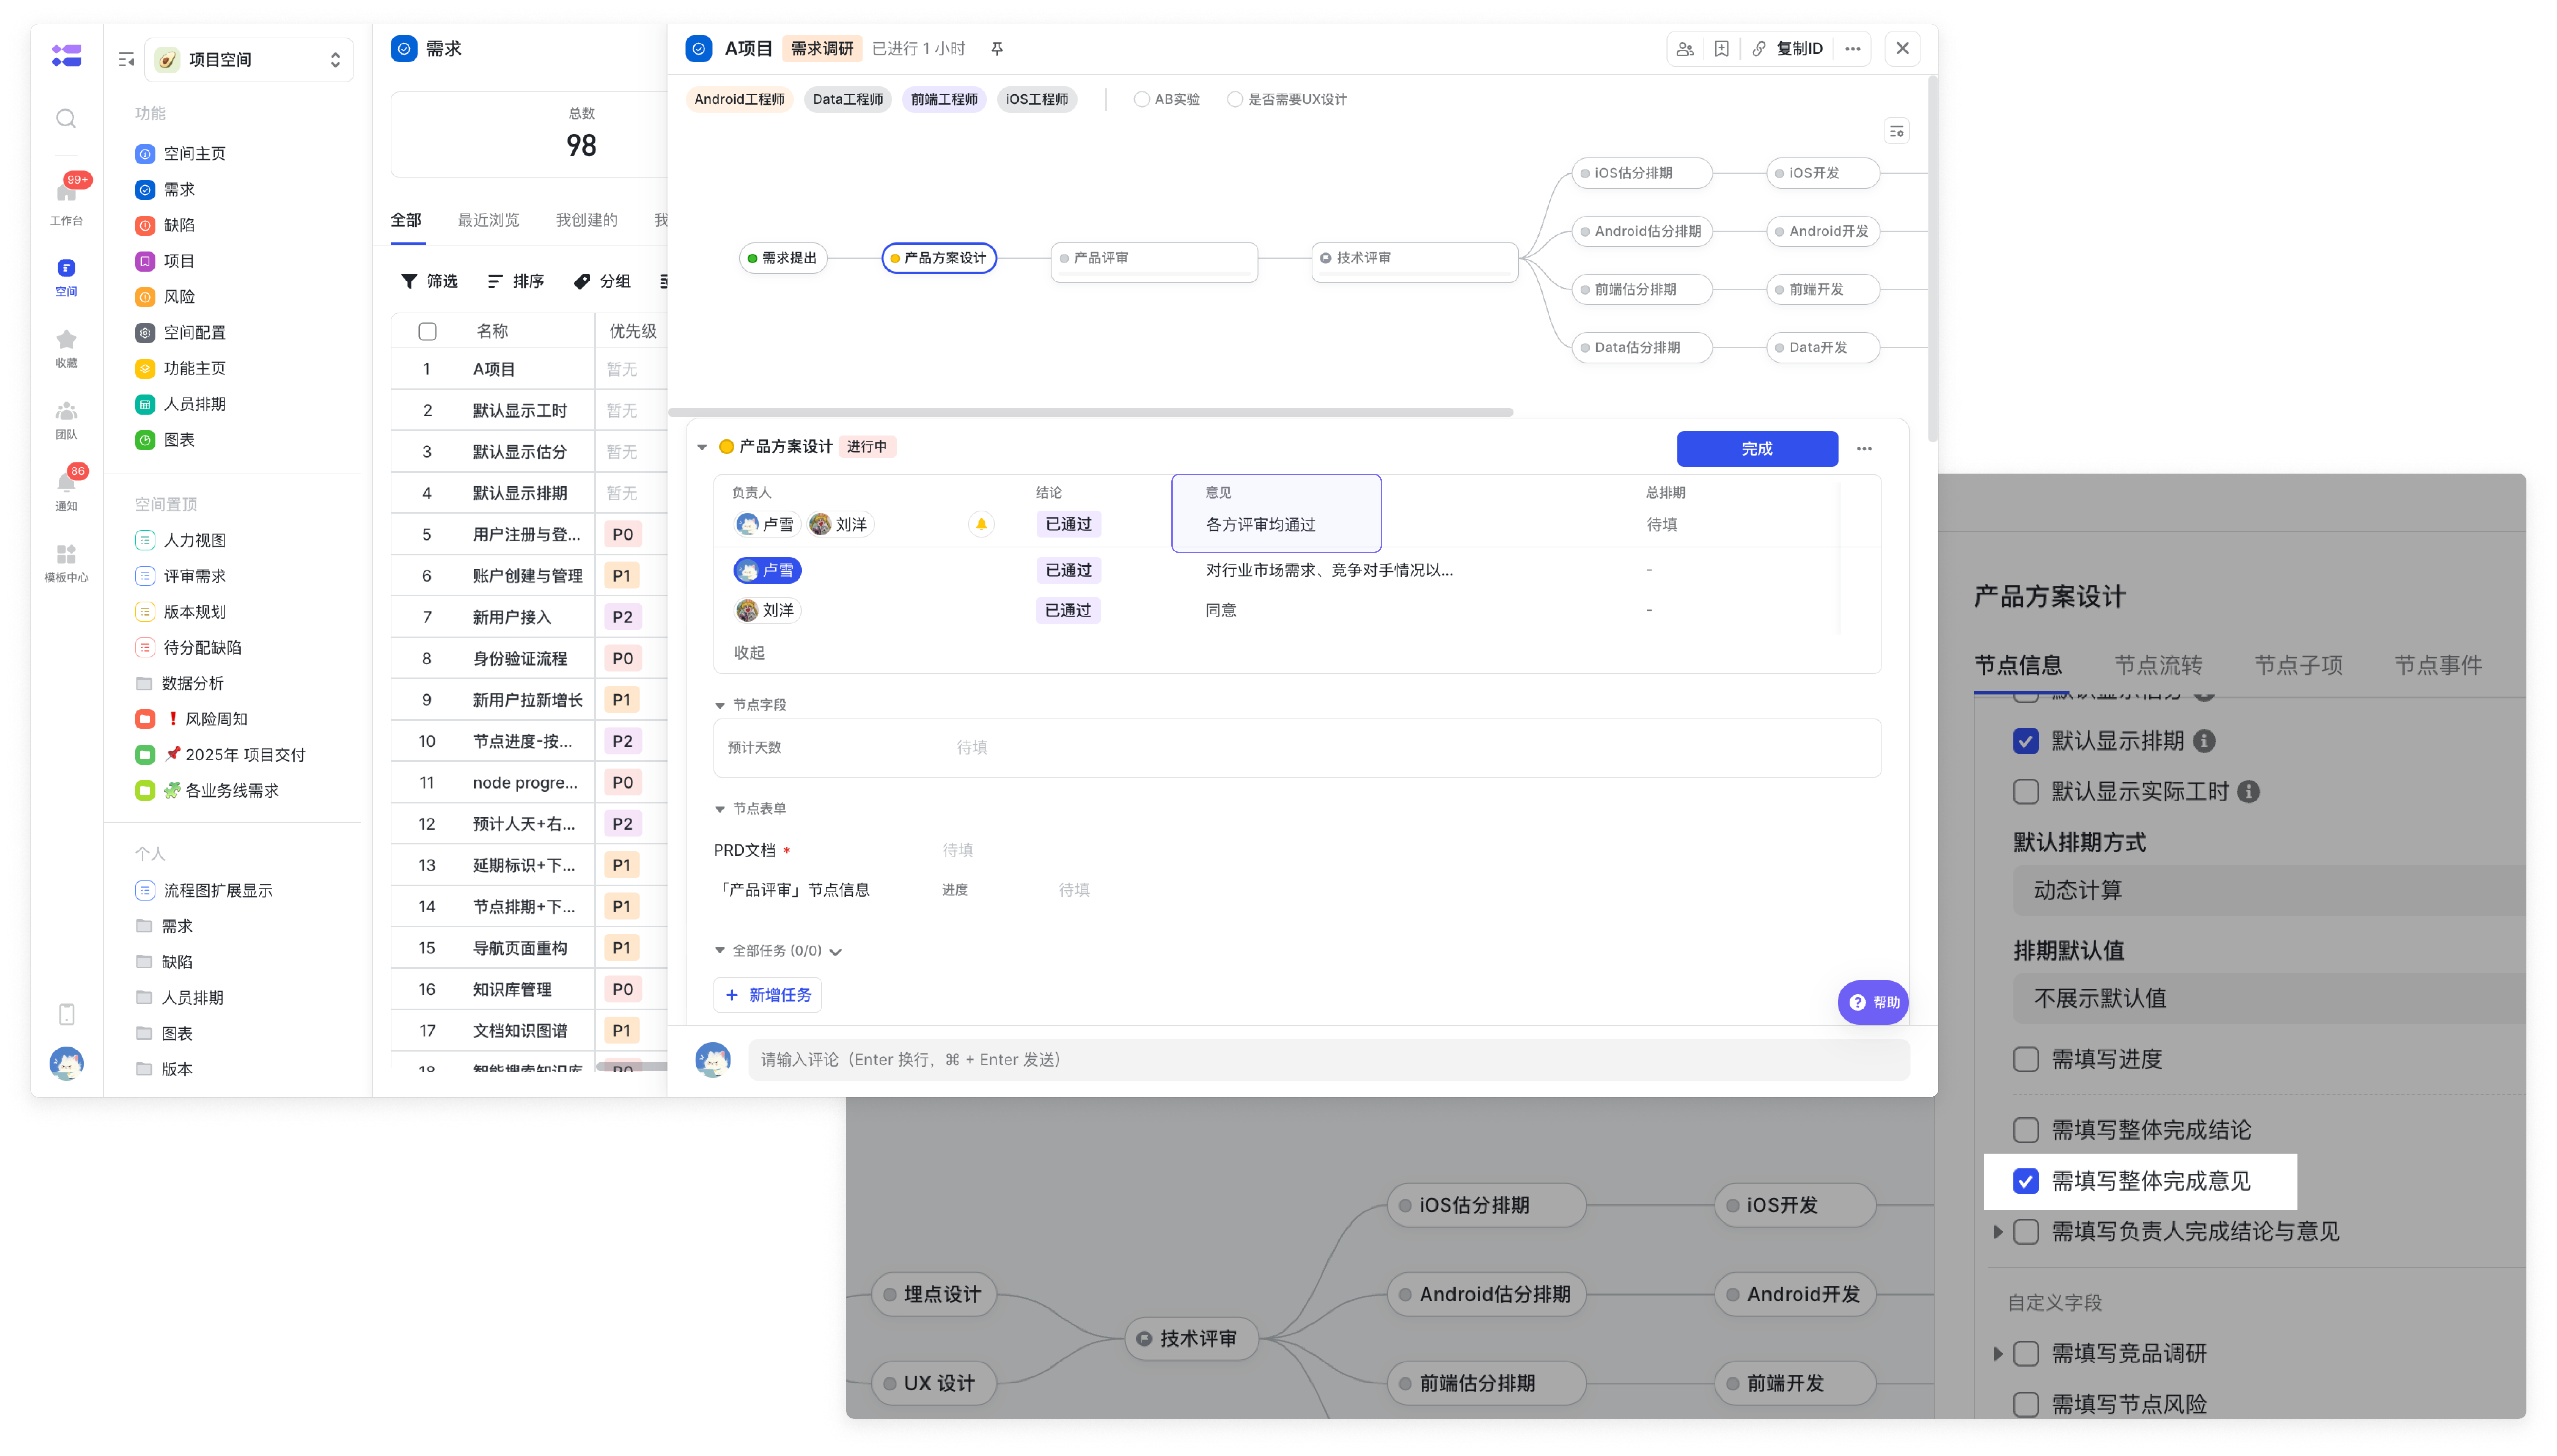Click the 预计天数 待填 field

pyautogui.click(x=972, y=748)
